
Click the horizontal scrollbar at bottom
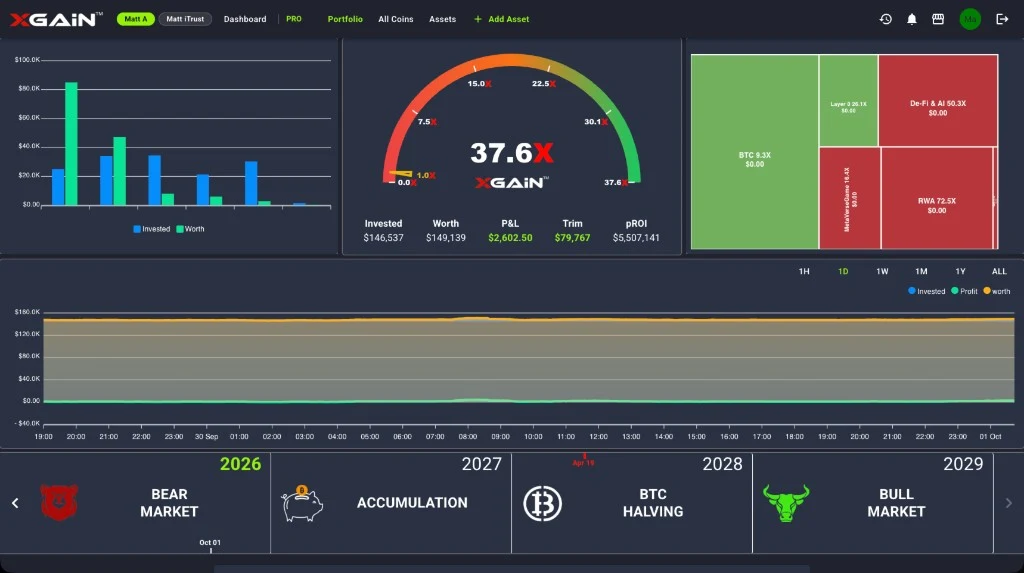[511, 569]
